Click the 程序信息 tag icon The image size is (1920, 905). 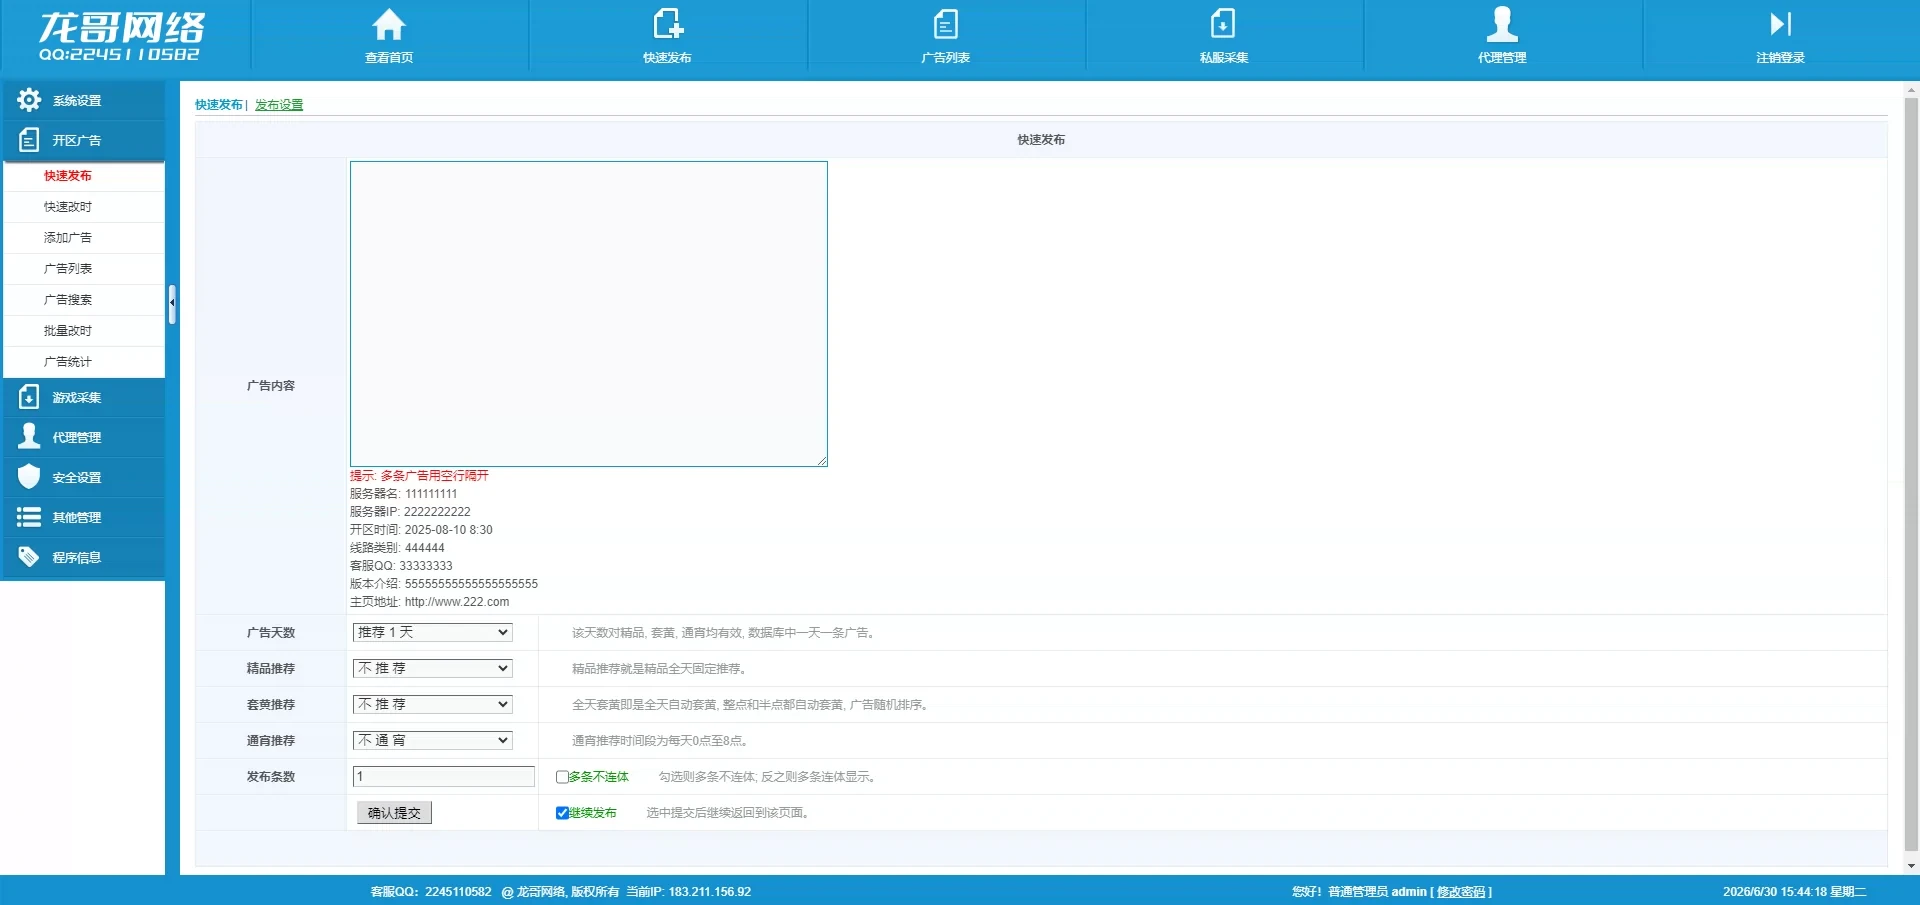pyautogui.click(x=29, y=557)
